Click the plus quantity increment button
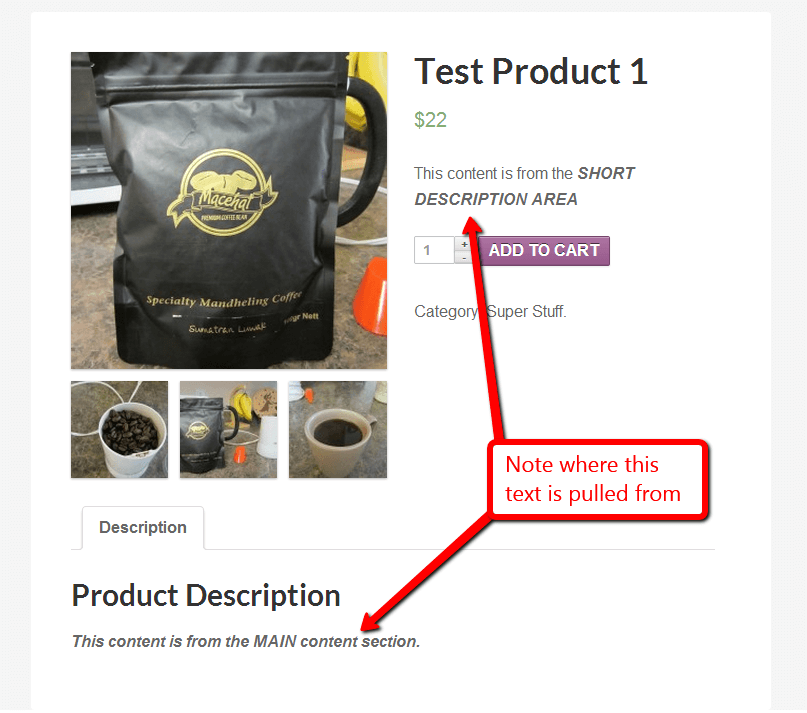 click(464, 244)
